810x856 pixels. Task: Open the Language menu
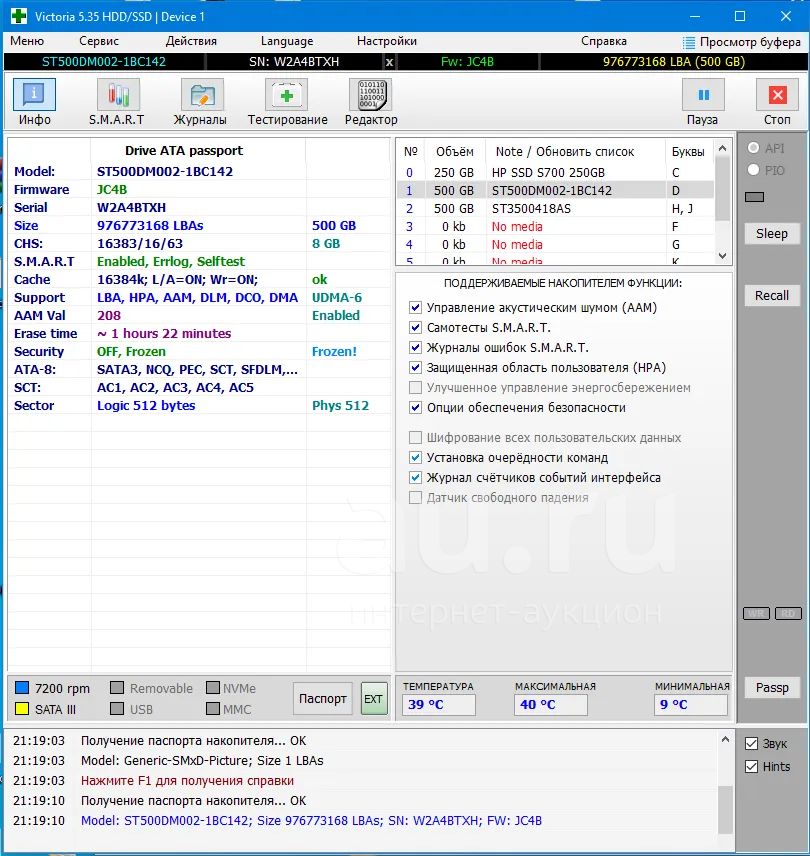[287, 41]
